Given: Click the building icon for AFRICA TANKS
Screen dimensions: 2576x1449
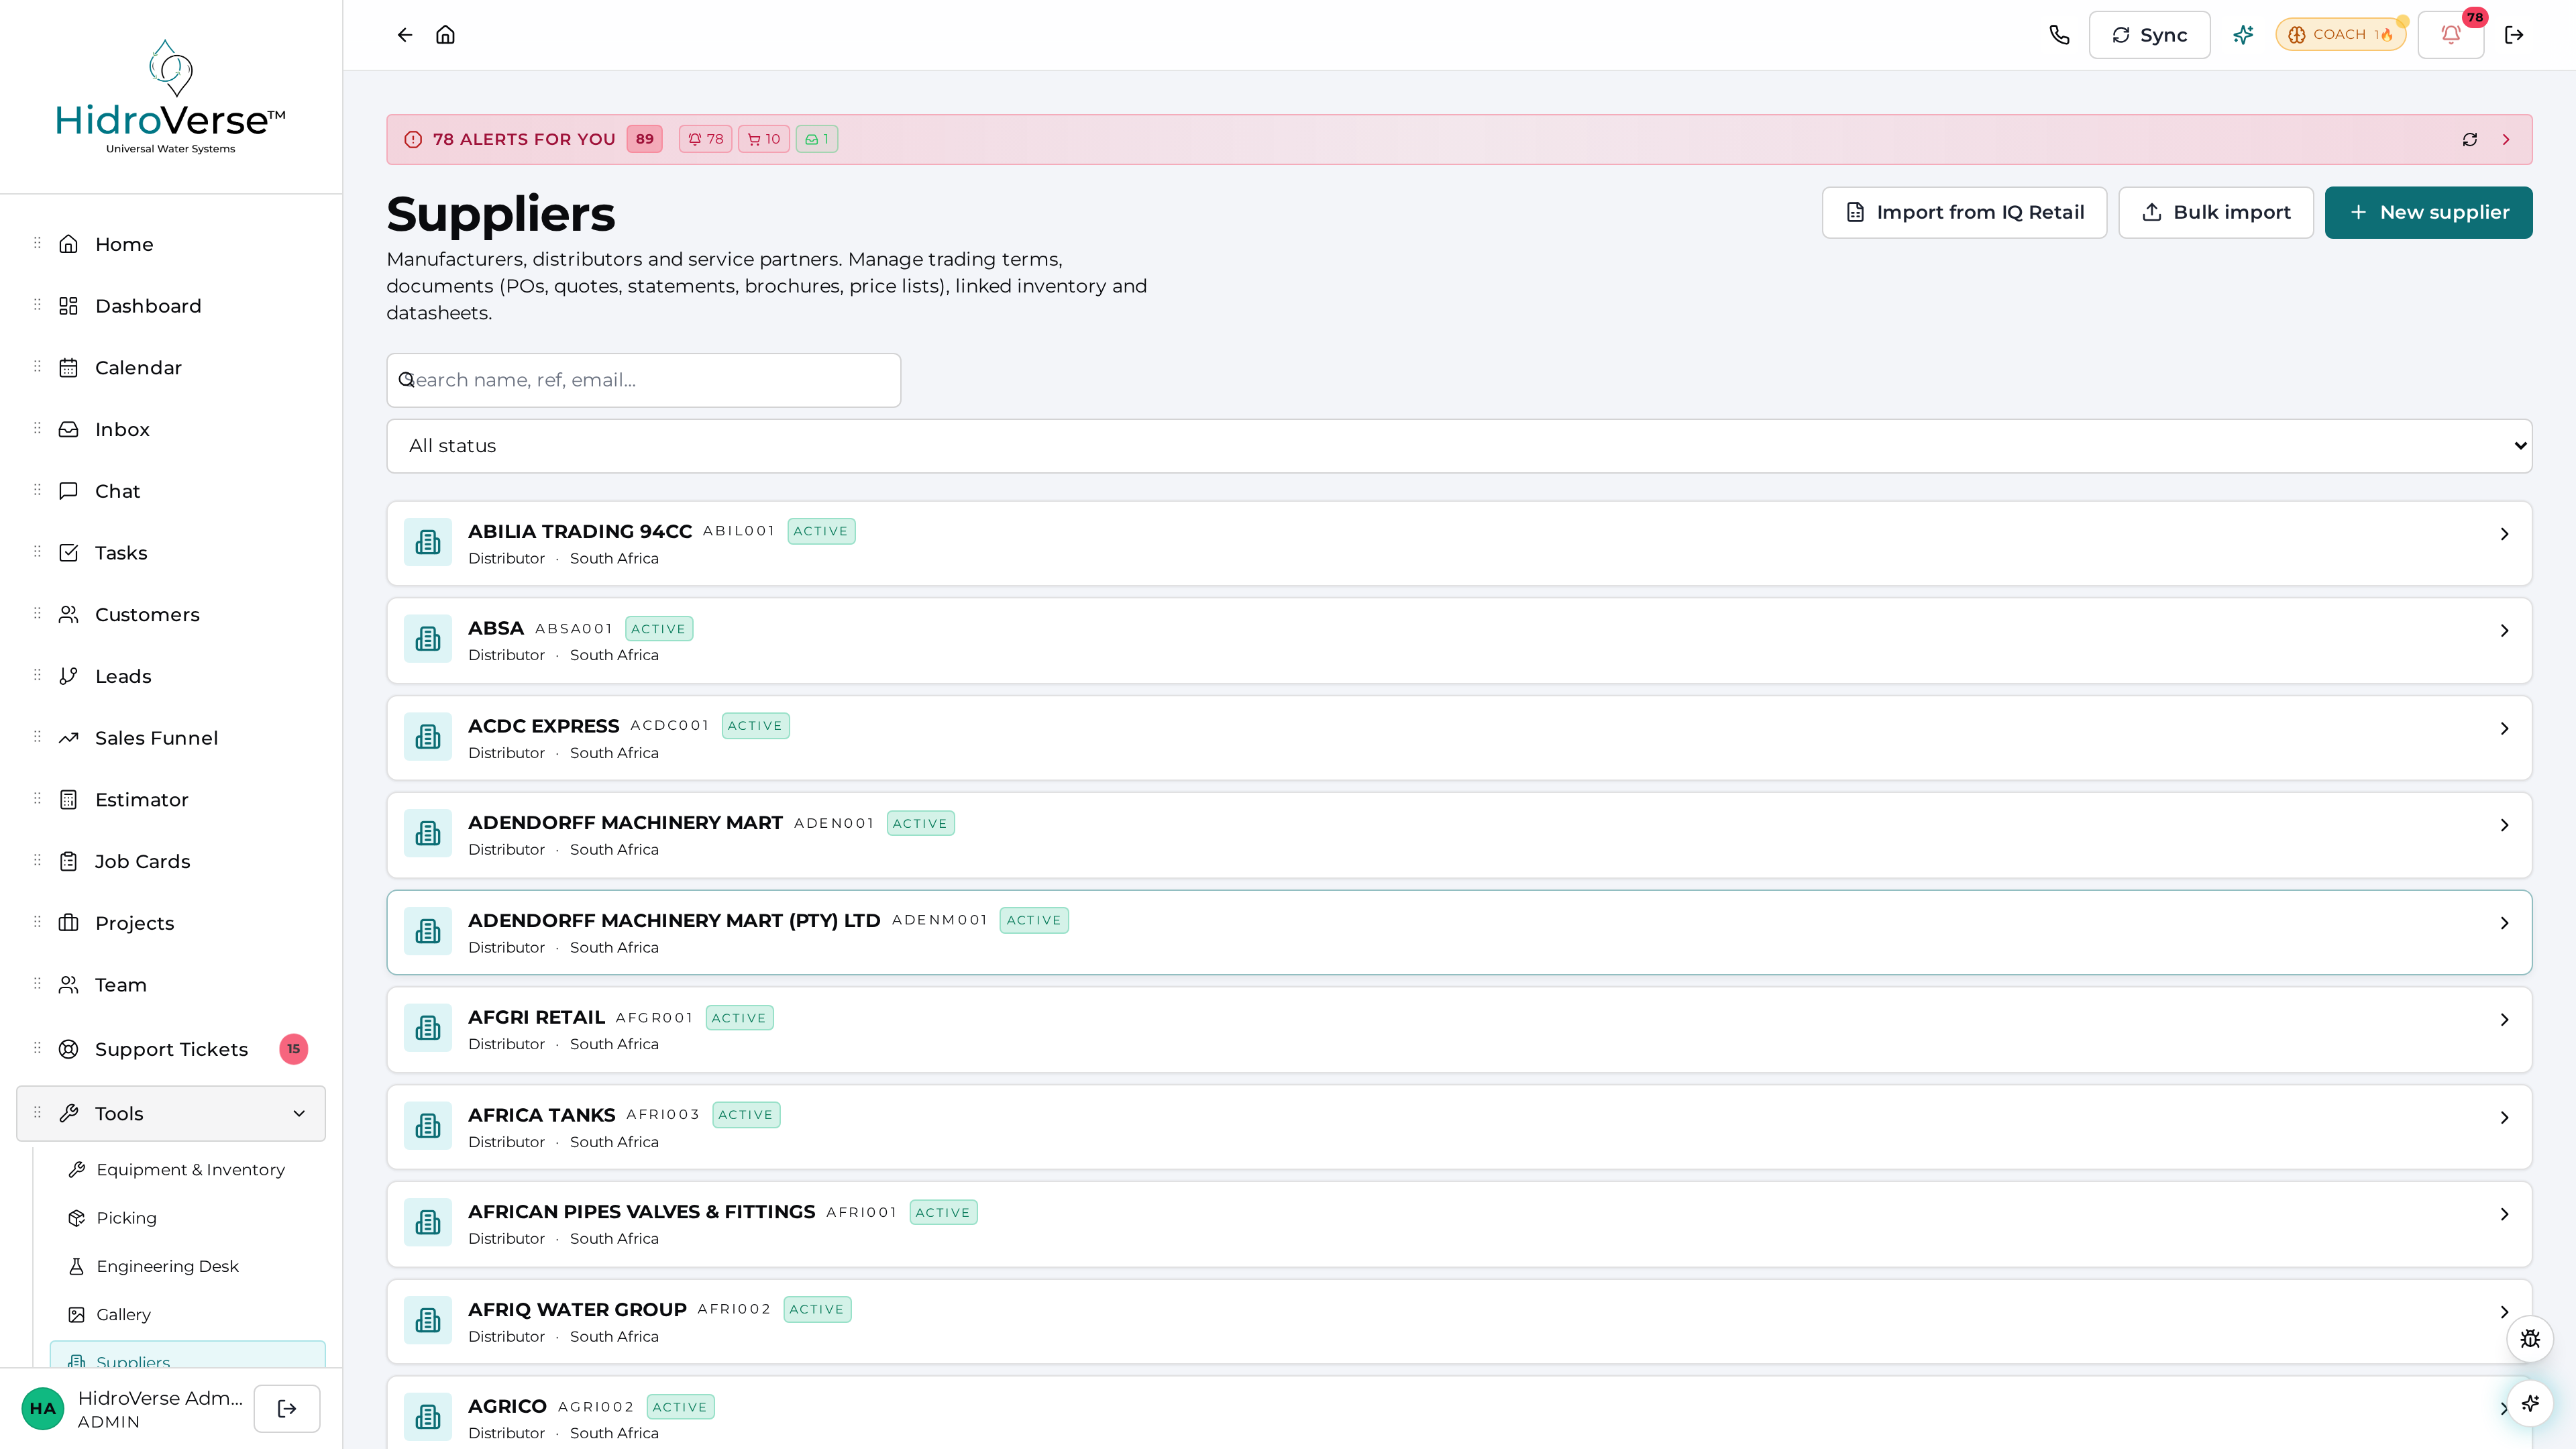Looking at the screenshot, I should [428, 1126].
